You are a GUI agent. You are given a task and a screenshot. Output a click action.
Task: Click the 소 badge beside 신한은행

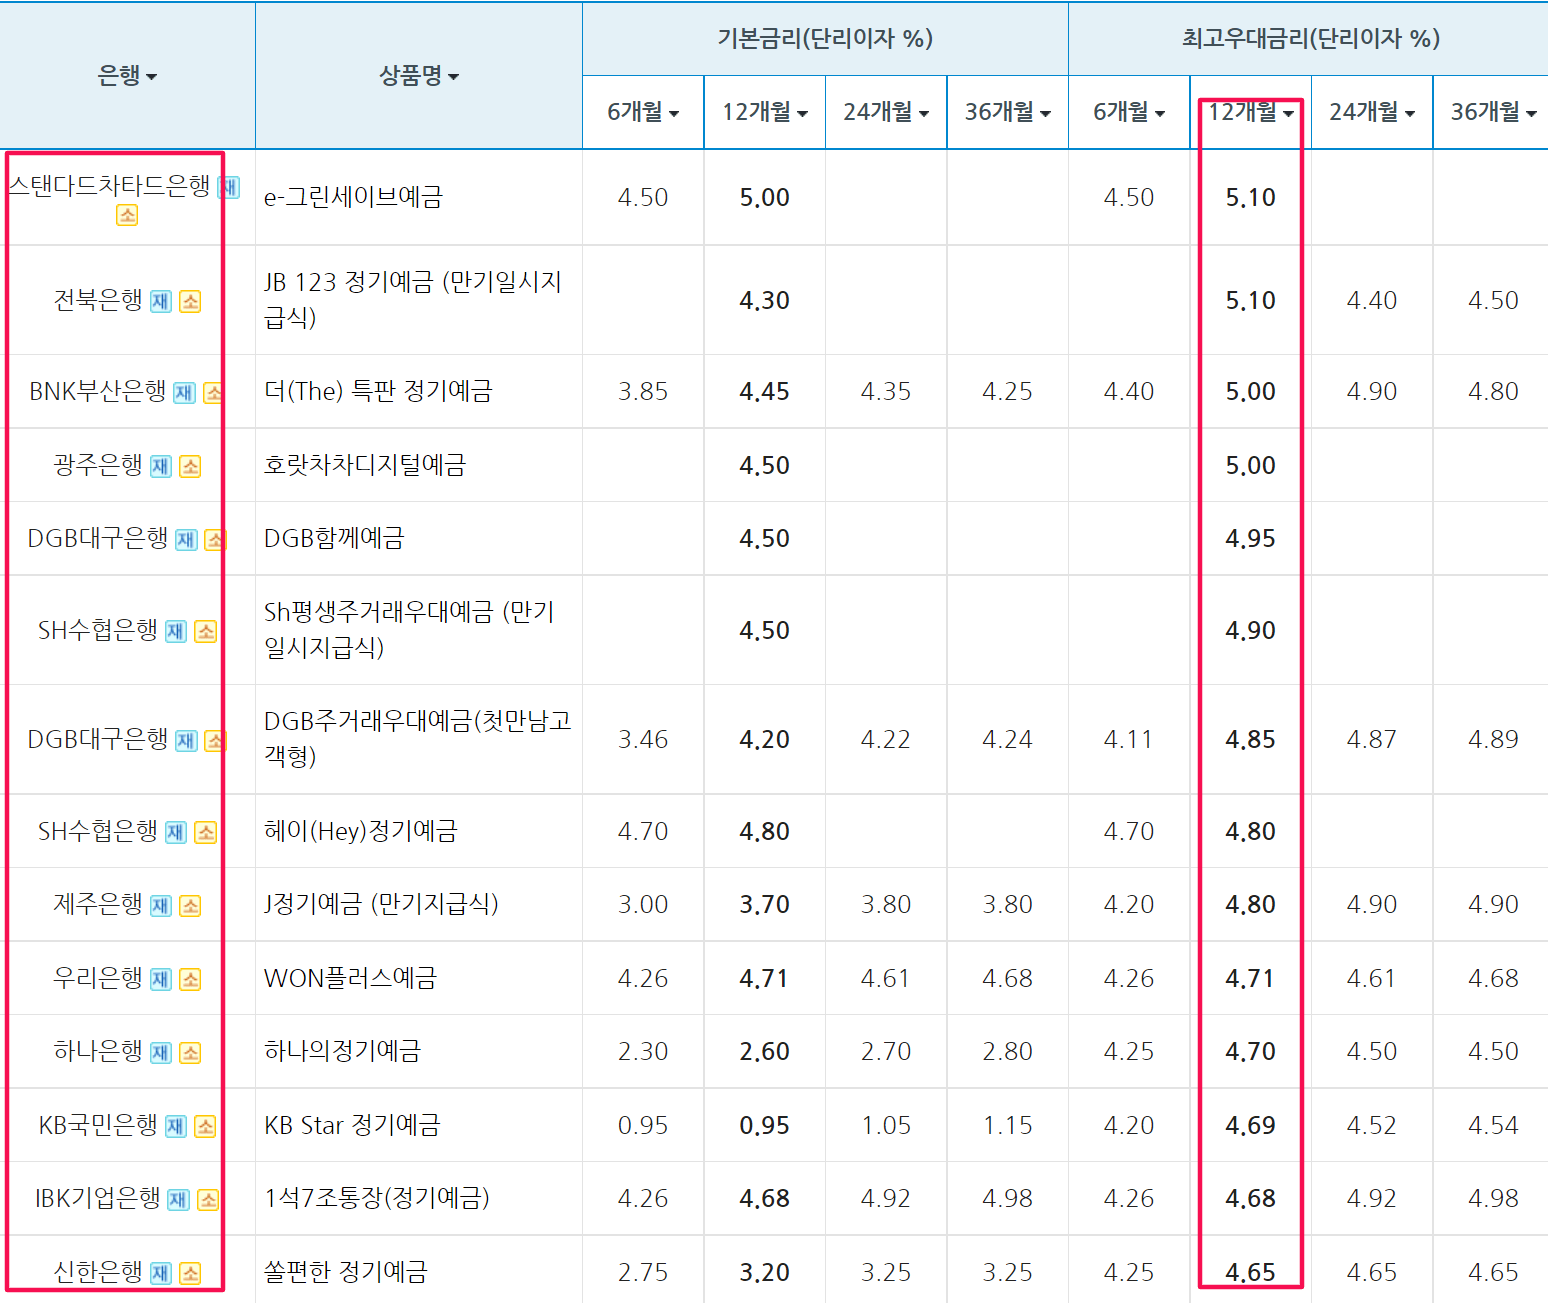pyautogui.click(x=190, y=1273)
